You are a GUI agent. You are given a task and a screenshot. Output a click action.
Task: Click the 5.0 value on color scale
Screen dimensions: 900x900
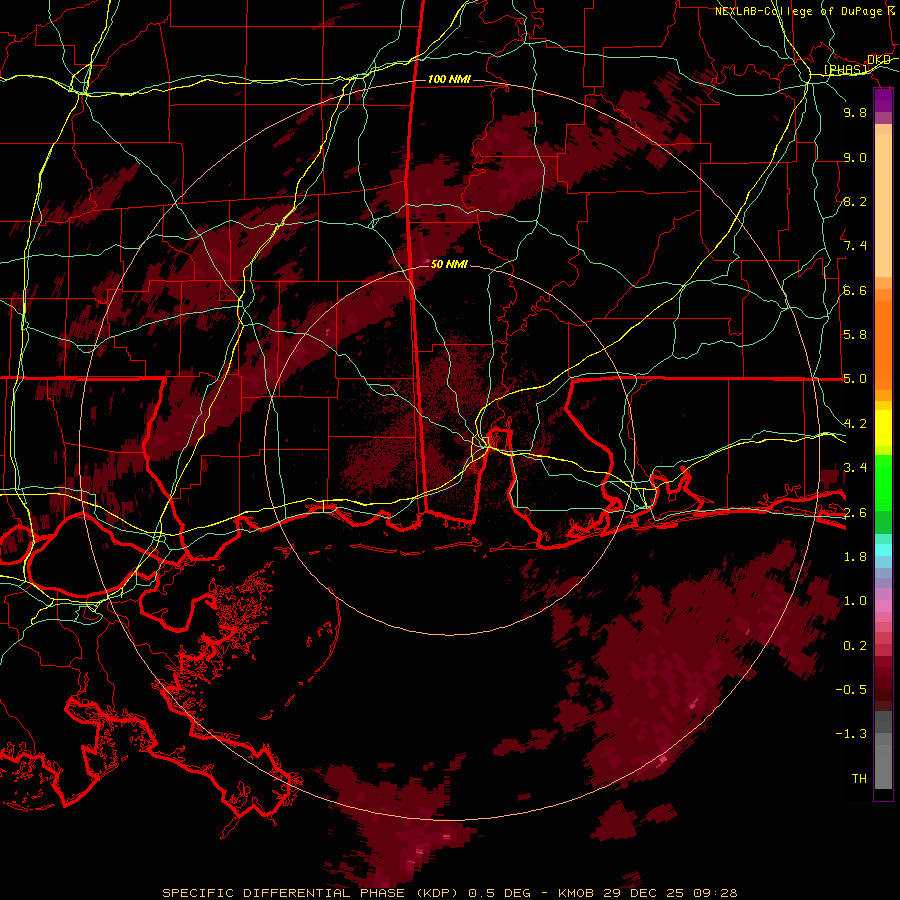coord(855,379)
